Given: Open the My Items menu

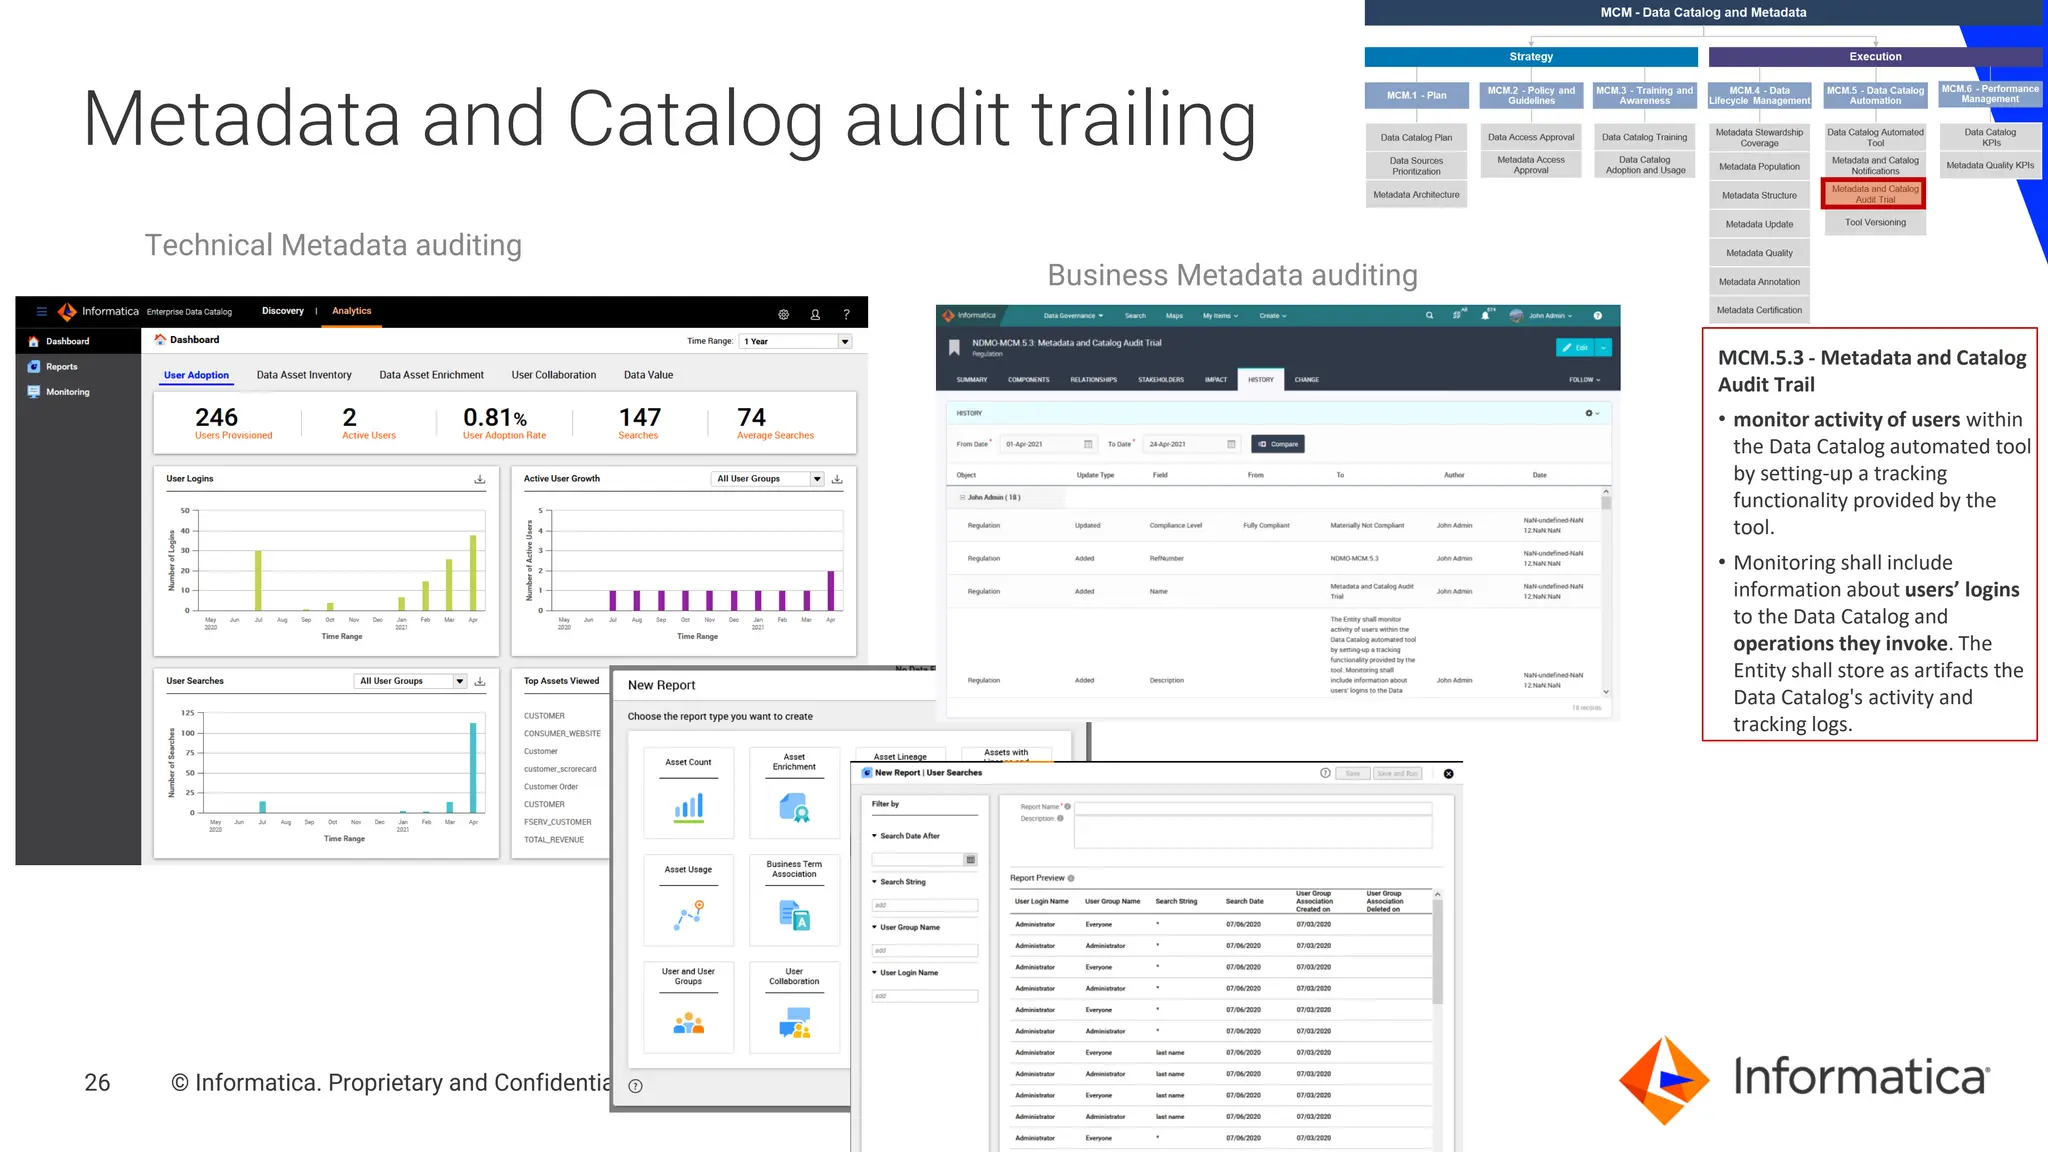Looking at the screenshot, I should coord(1220,316).
